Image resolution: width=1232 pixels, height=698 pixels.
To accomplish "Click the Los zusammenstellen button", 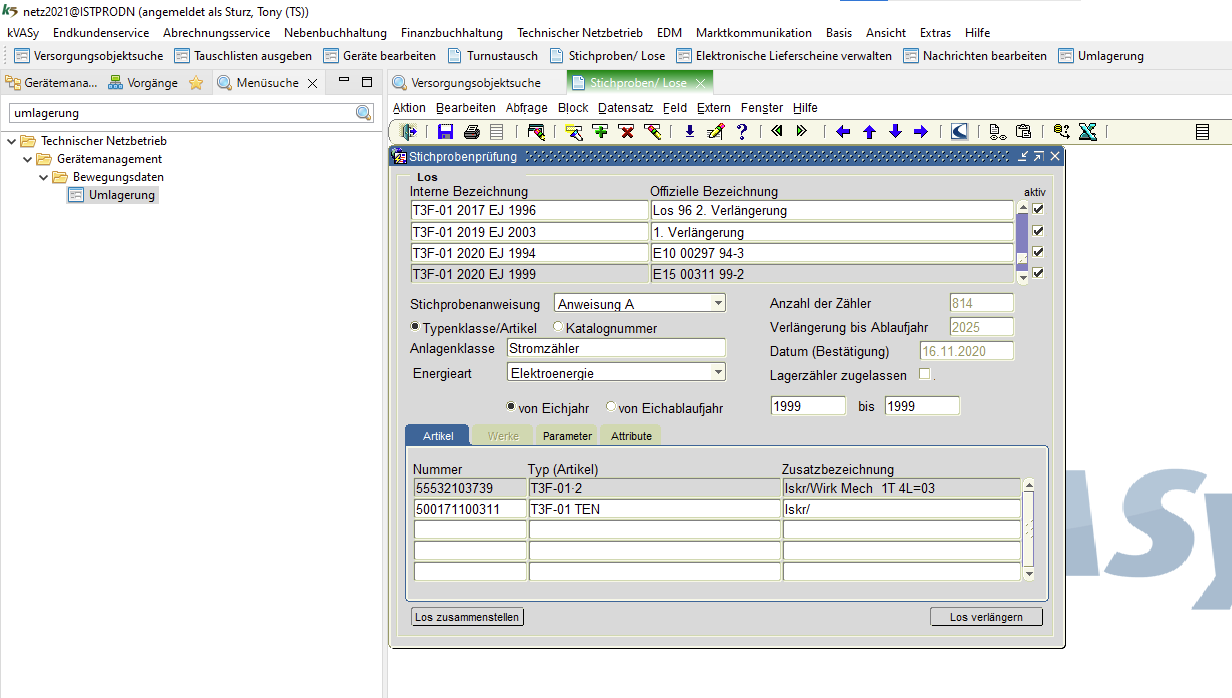I will [467, 617].
